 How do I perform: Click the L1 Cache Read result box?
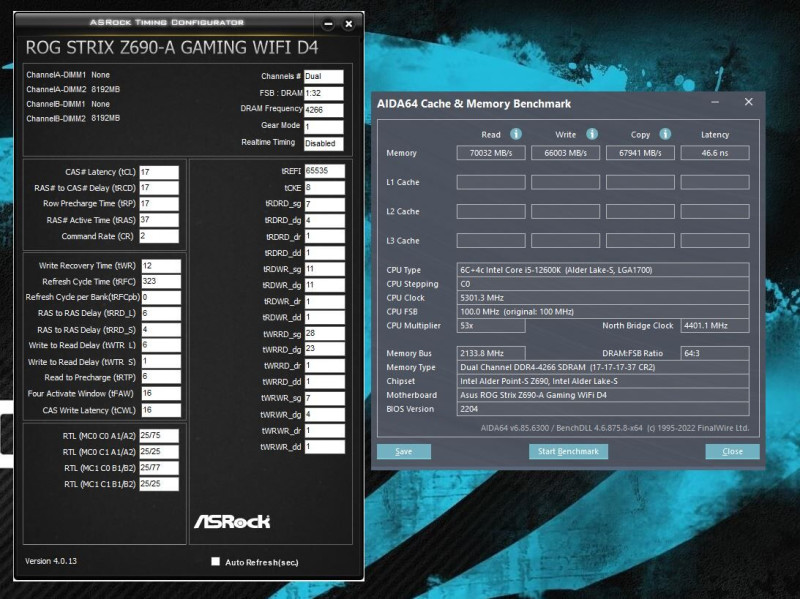(x=491, y=182)
